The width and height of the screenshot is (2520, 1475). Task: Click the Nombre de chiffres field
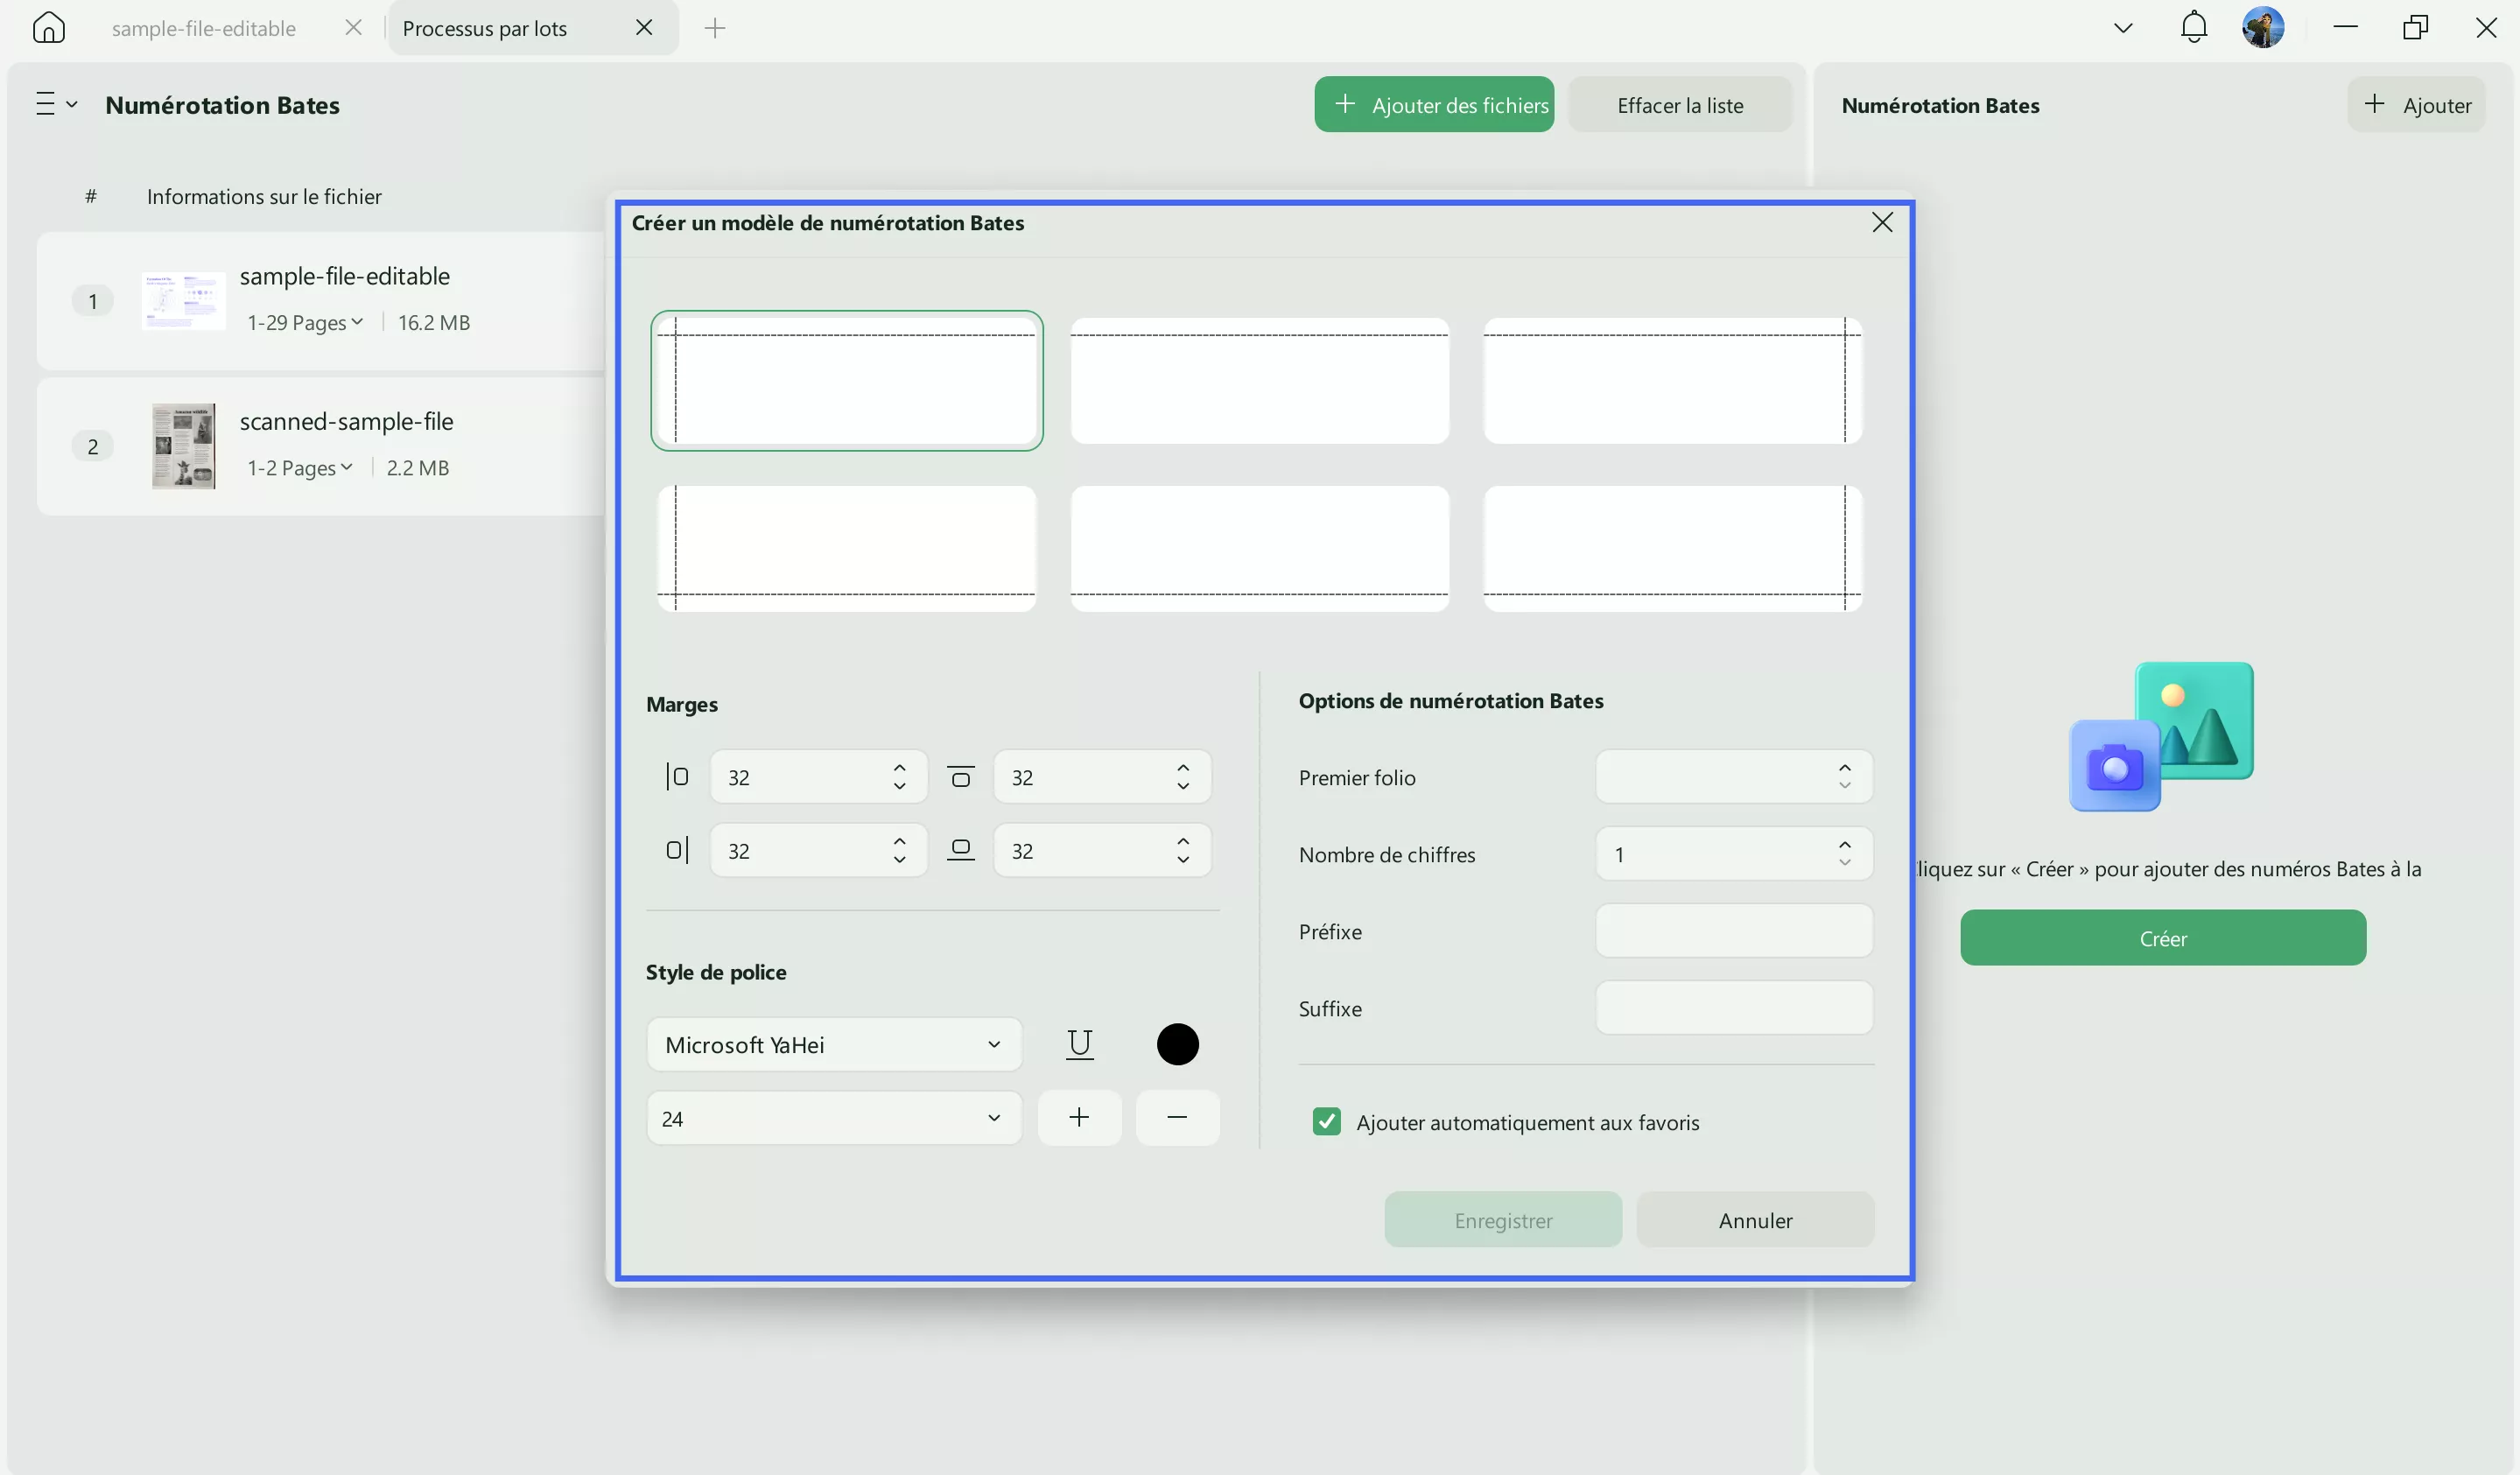[1733, 853]
